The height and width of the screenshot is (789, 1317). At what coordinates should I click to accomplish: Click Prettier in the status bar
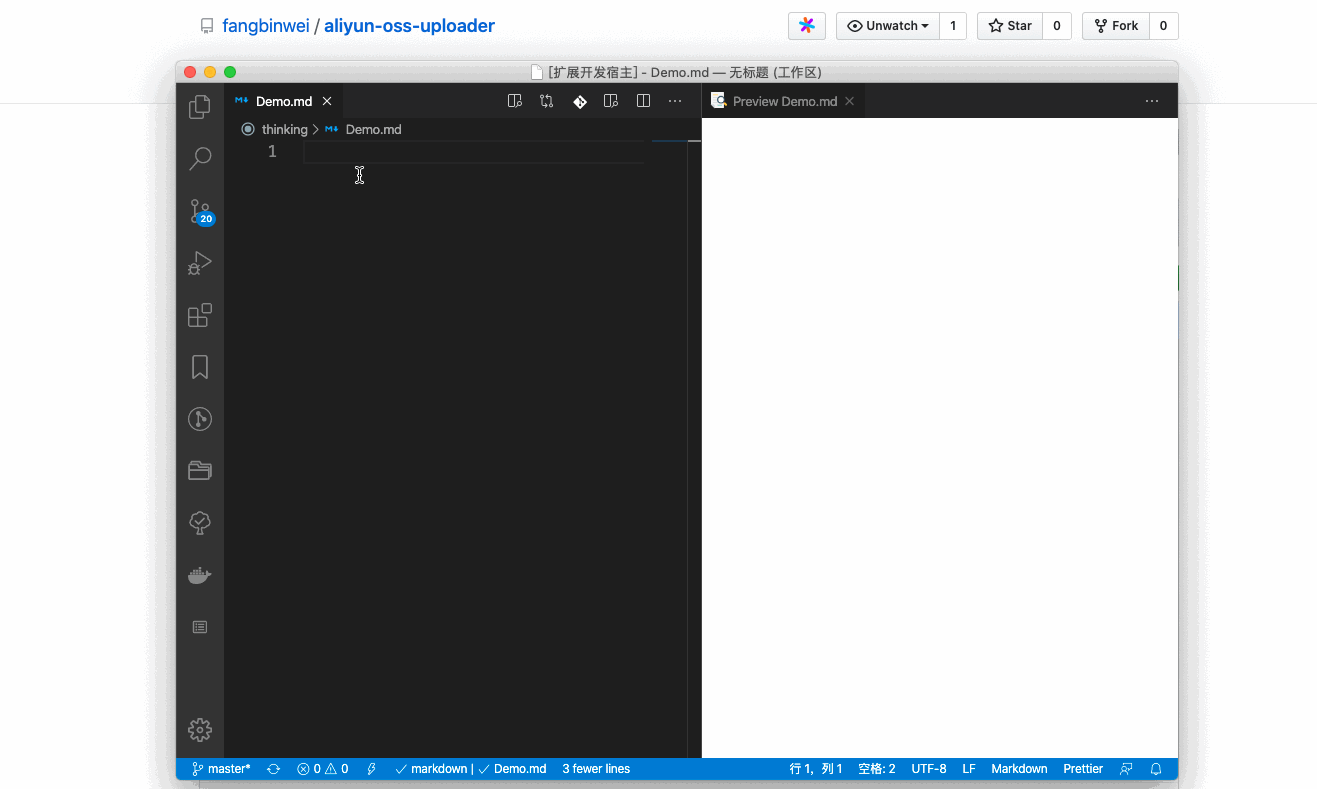pos(1083,769)
